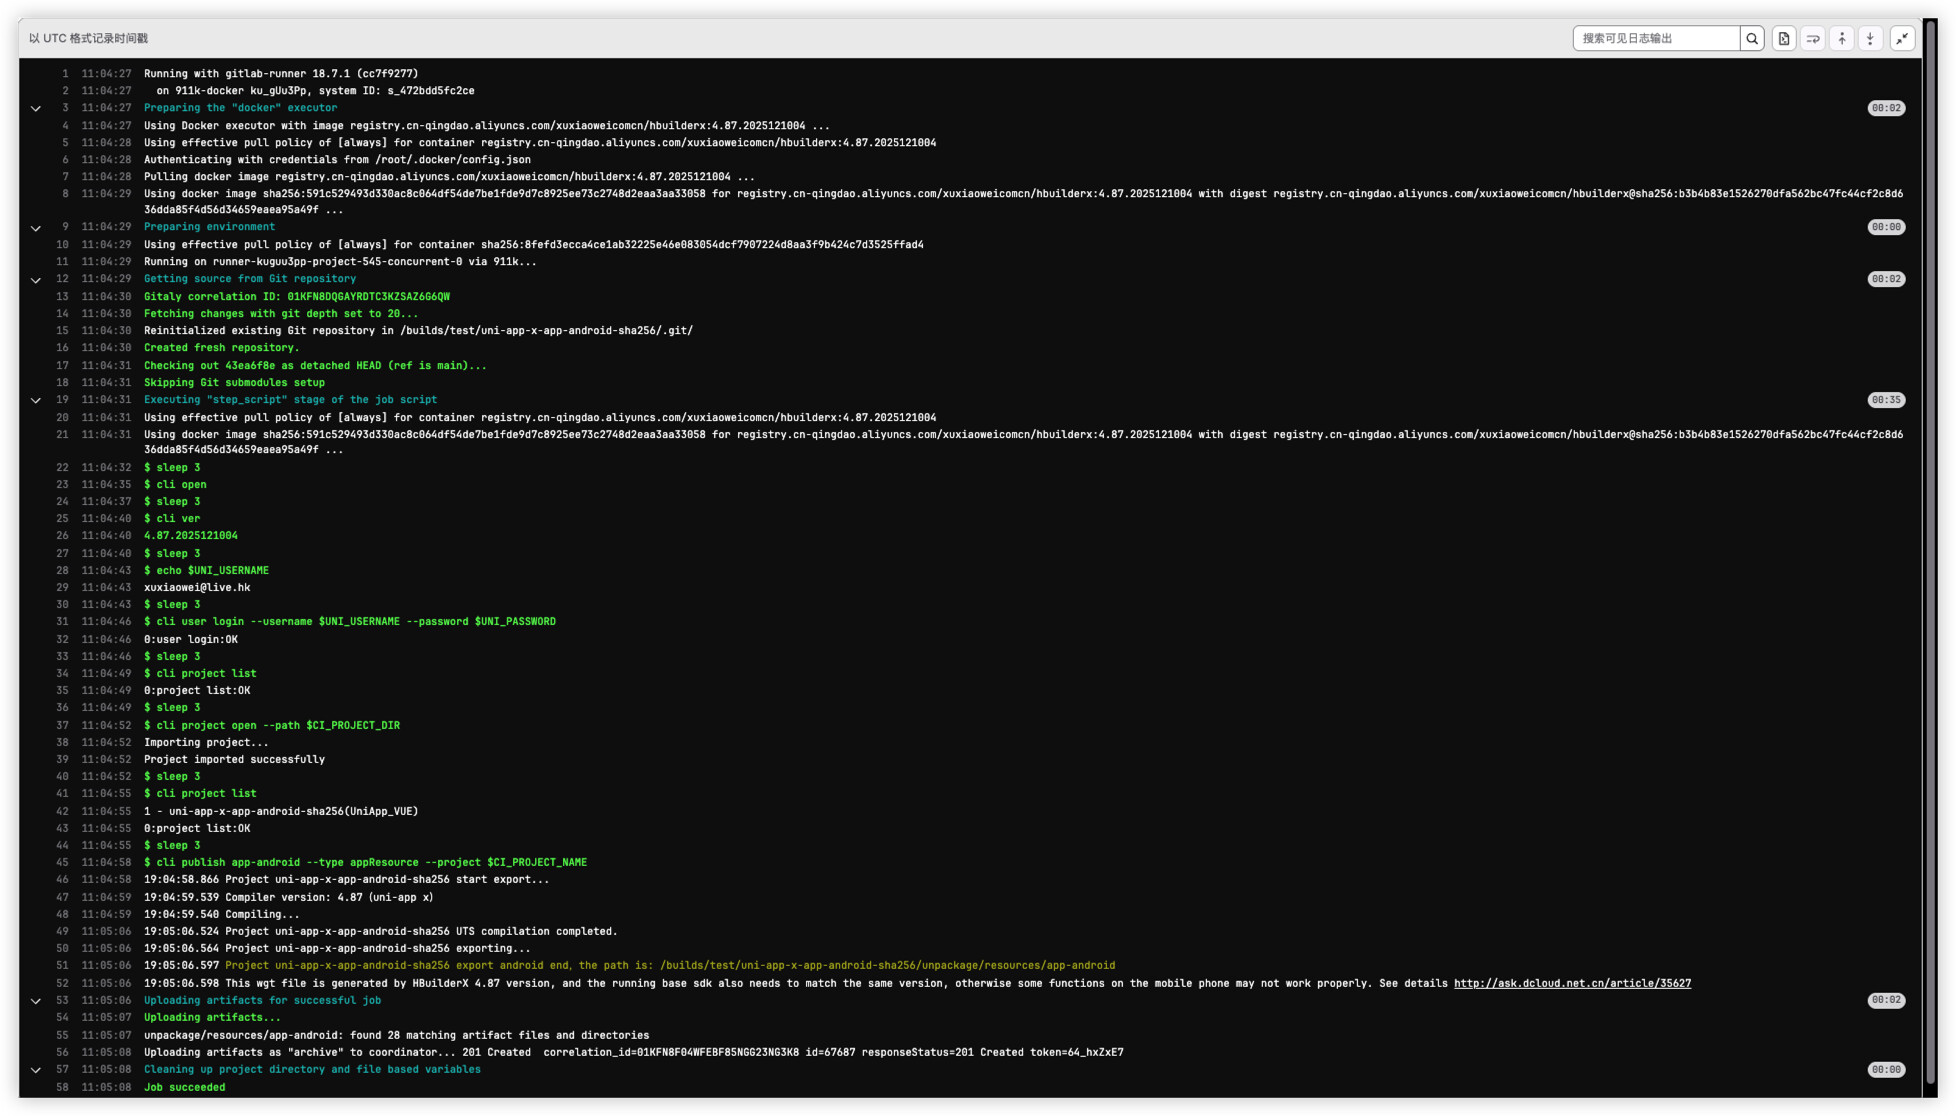Click the 00:35 duration badge
Screen dimensions: 1956x1116
click(1886, 400)
